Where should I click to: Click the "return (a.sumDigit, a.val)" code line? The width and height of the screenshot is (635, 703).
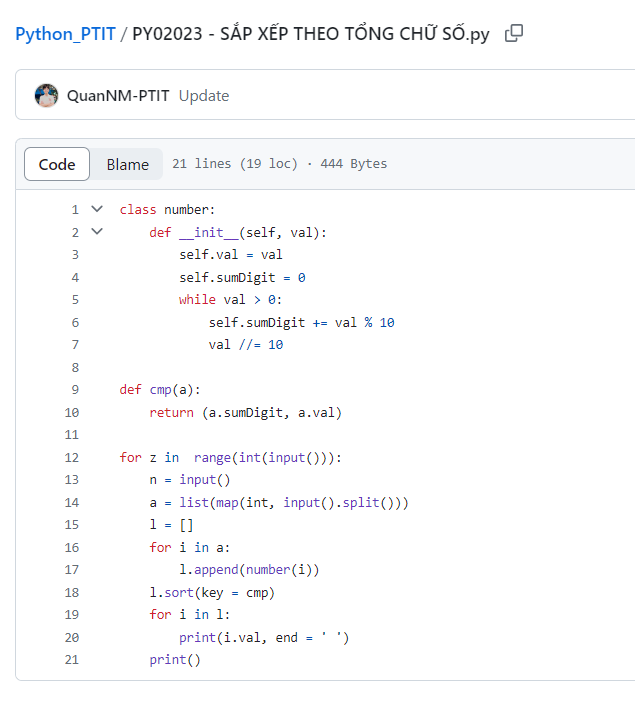pyautogui.click(x=245, y=412)
